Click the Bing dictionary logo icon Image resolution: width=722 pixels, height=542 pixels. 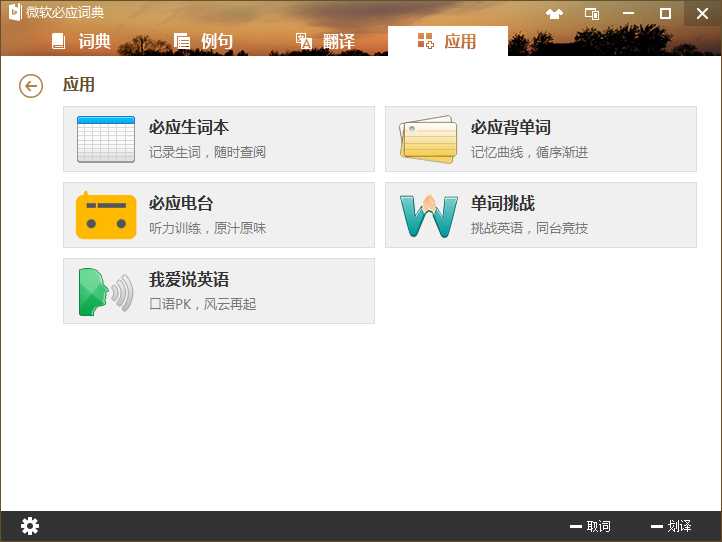tap(15, 12)
